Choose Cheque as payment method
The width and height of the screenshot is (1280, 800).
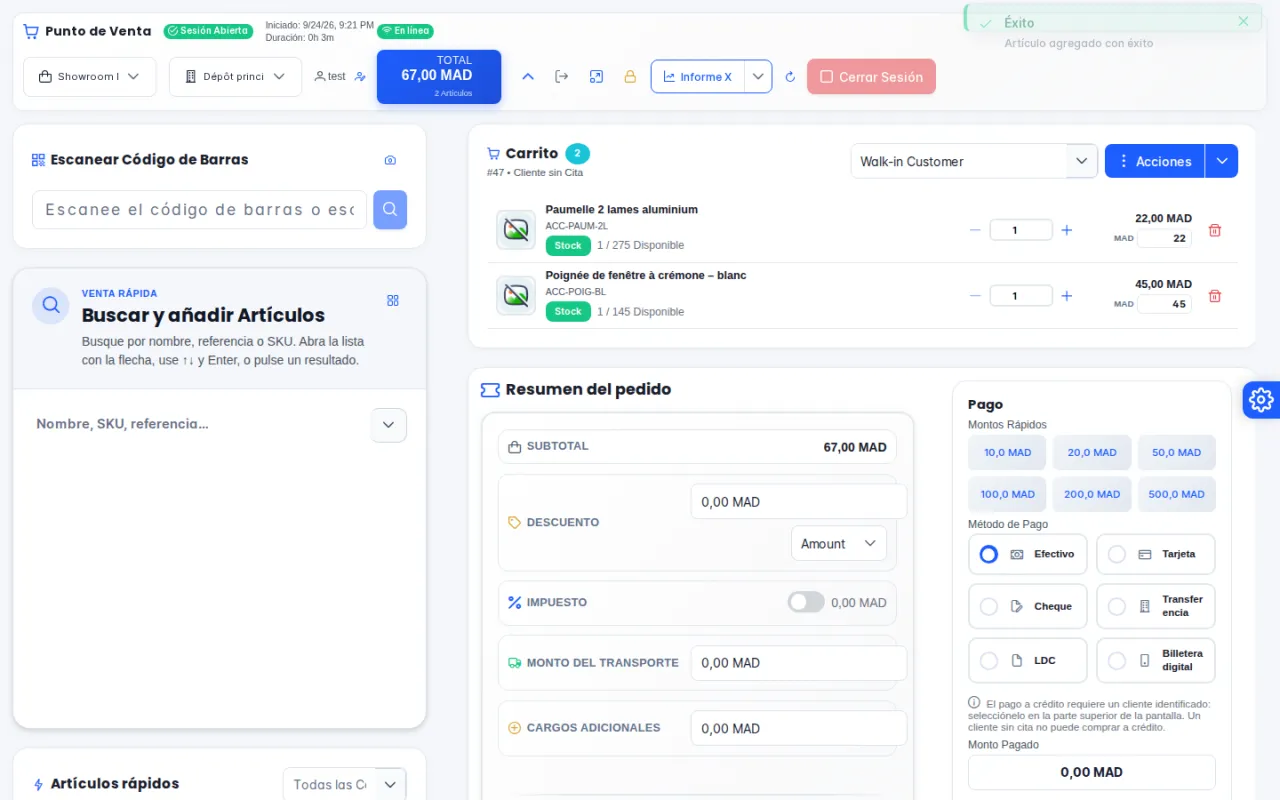point(1027,606)
